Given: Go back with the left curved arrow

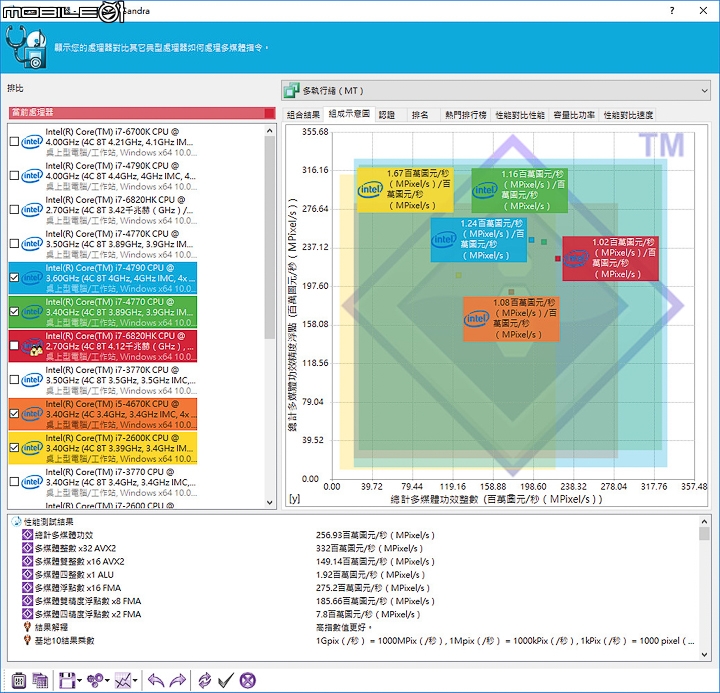Looking at the screenshot, I should pos(156,680).
